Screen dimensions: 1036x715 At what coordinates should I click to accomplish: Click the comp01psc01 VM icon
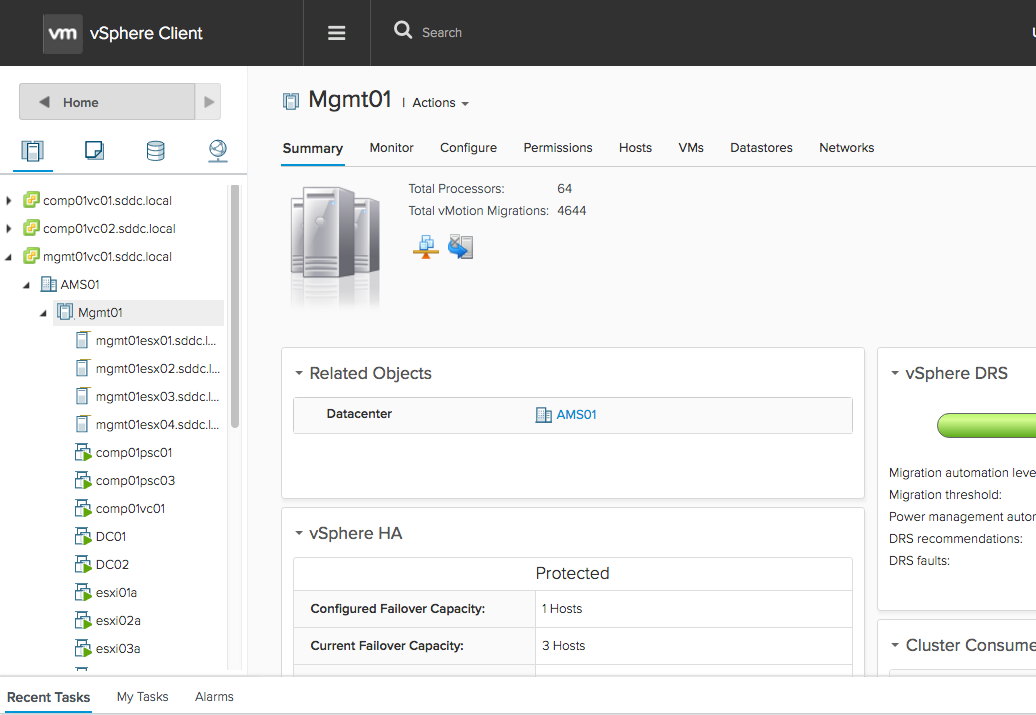click(83, 453)
